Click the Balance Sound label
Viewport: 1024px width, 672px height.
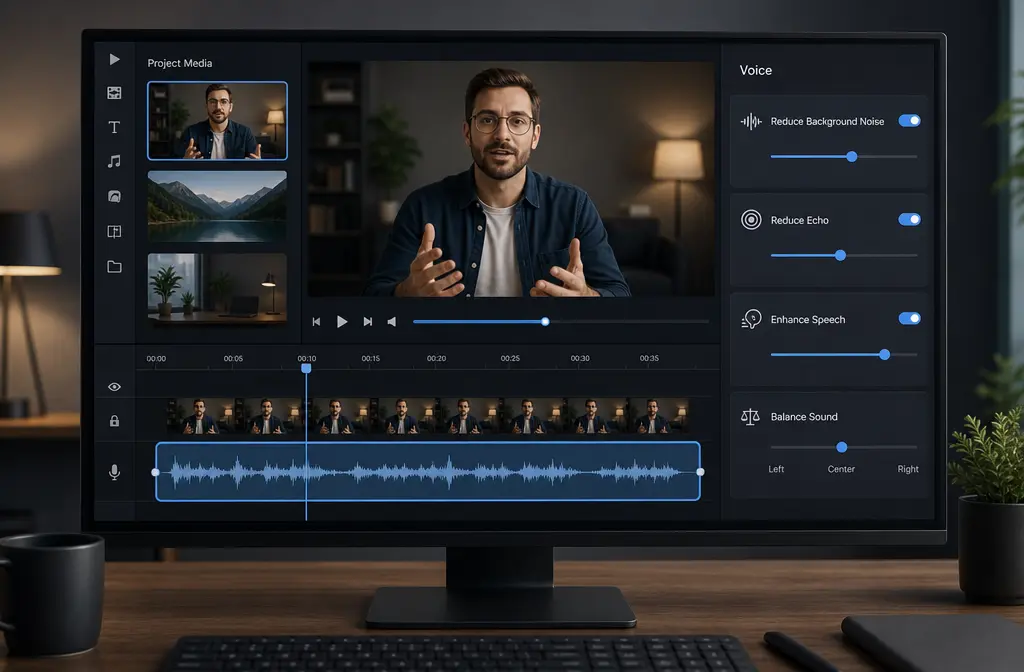coord(804,417)
